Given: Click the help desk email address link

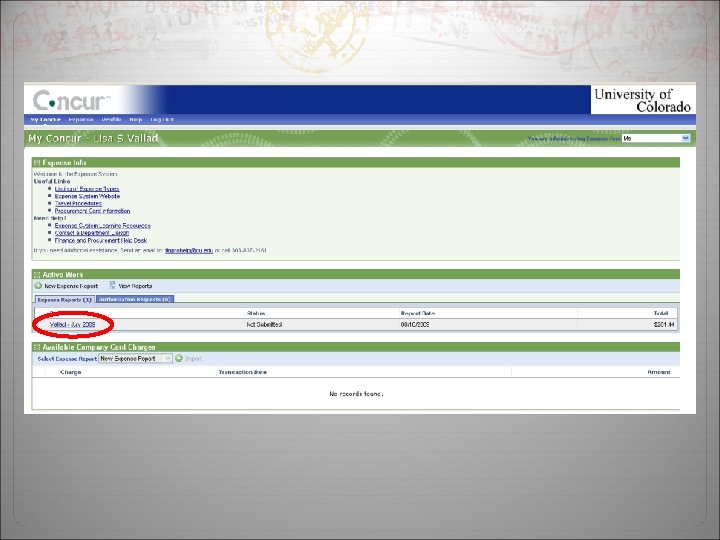Looking at the screenshot, I should pyautogui.click(x=189, y=250).
